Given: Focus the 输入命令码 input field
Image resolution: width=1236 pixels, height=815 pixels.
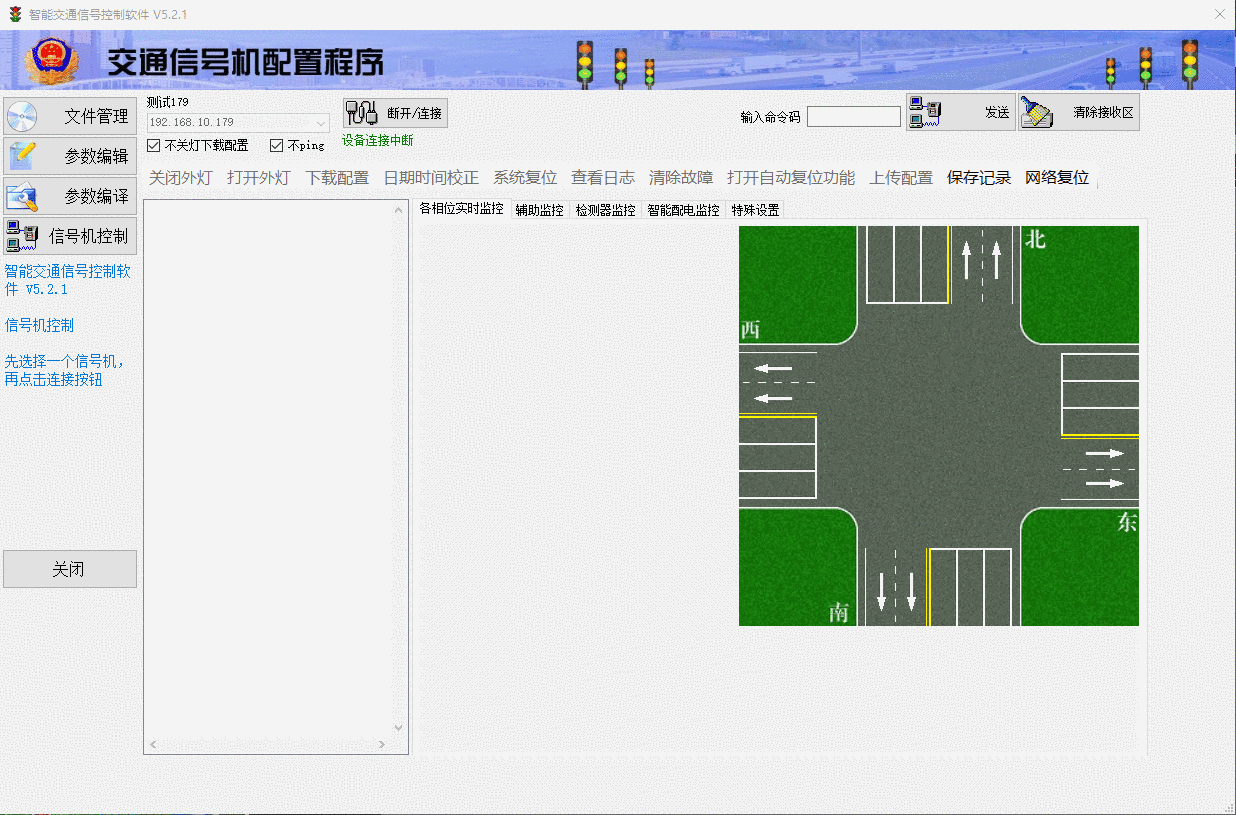Looking at the screenshot, I should pyautogui.click(x=853, y=117).
